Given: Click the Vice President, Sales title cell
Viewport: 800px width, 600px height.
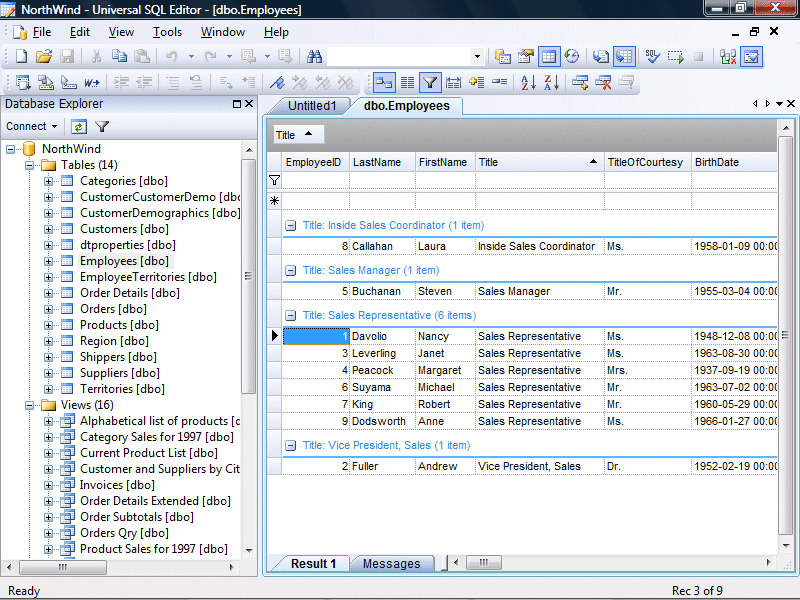Looking at the screenshot, I should coord(539,466).
